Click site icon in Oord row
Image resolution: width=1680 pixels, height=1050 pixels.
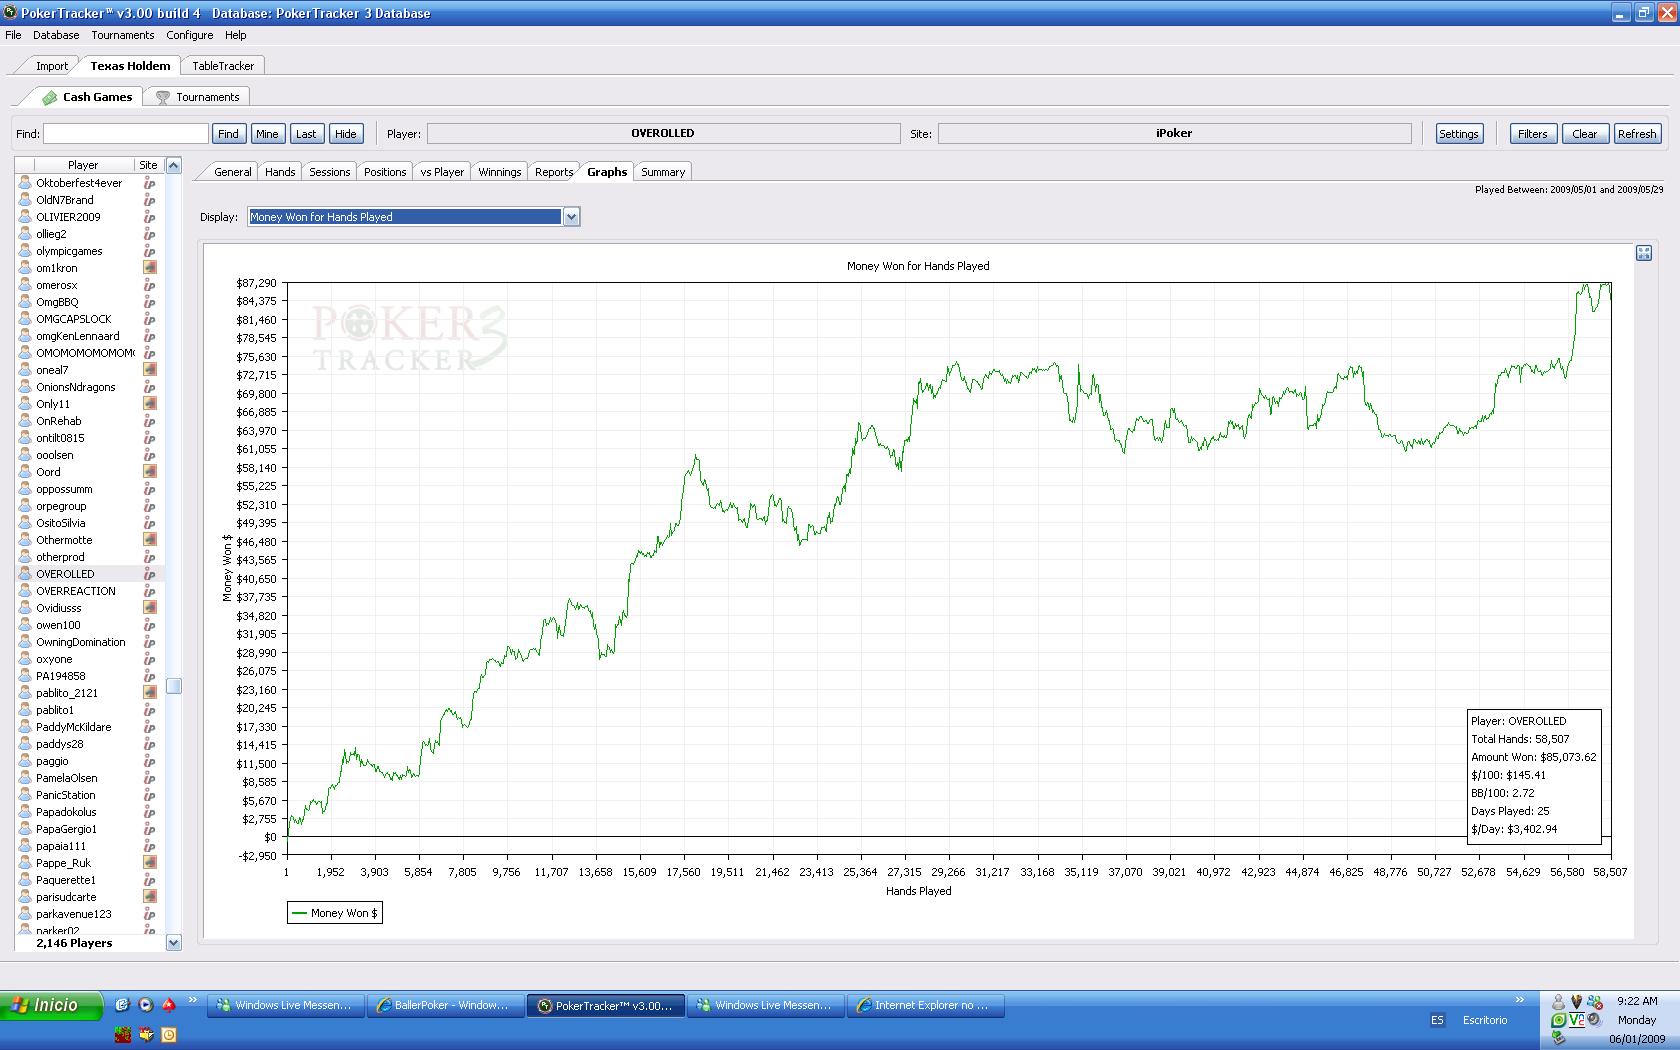[149, 472]
